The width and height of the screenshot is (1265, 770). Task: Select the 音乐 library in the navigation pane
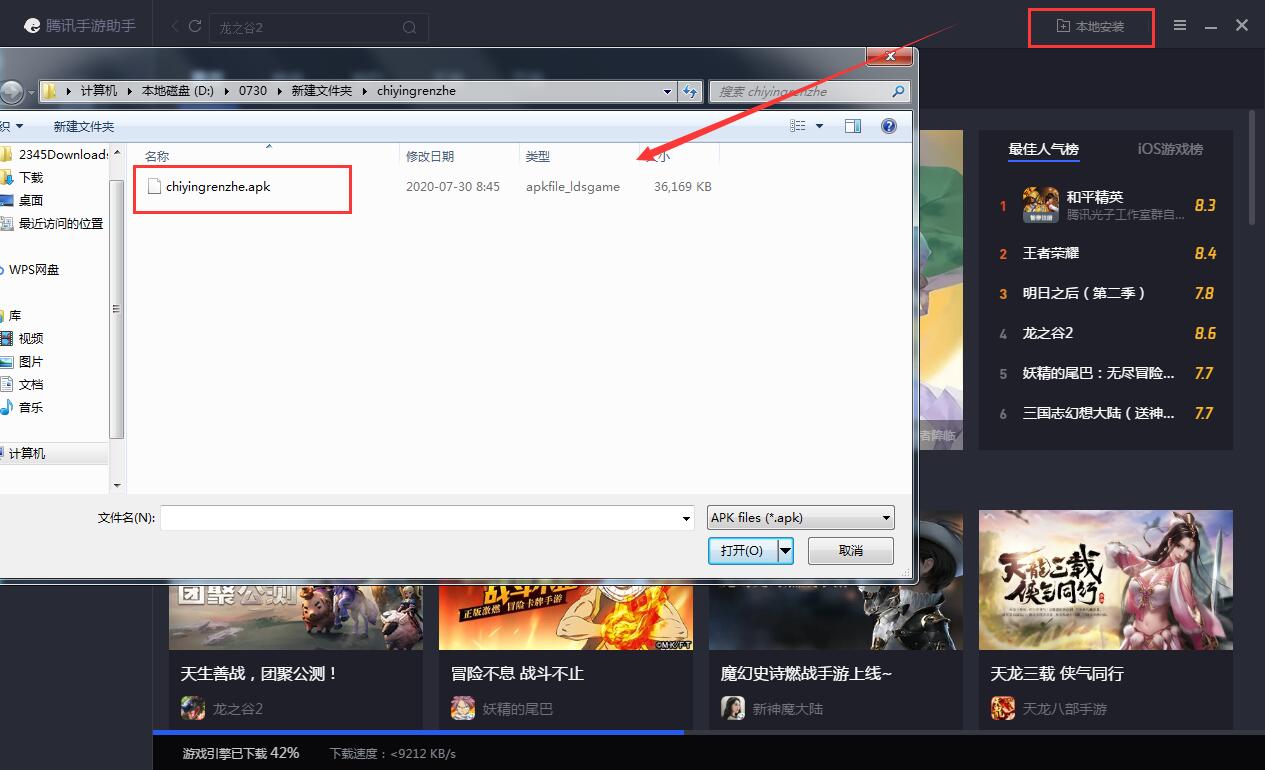(30, 407)
